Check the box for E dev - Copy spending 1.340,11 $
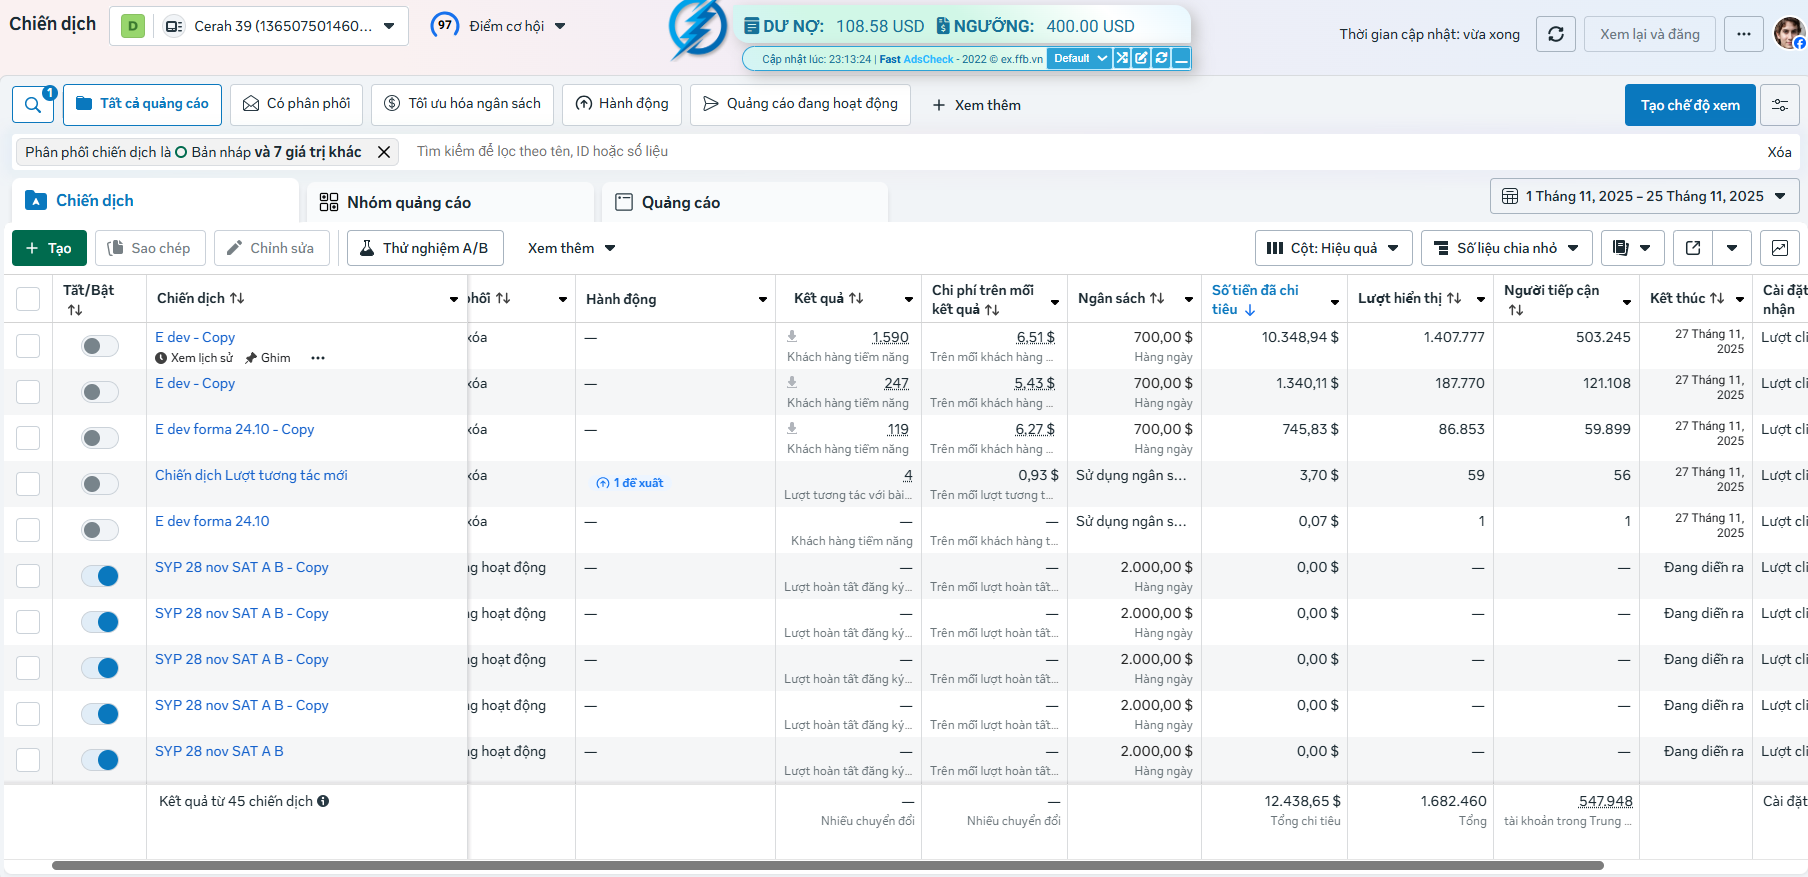 [28, 392]
